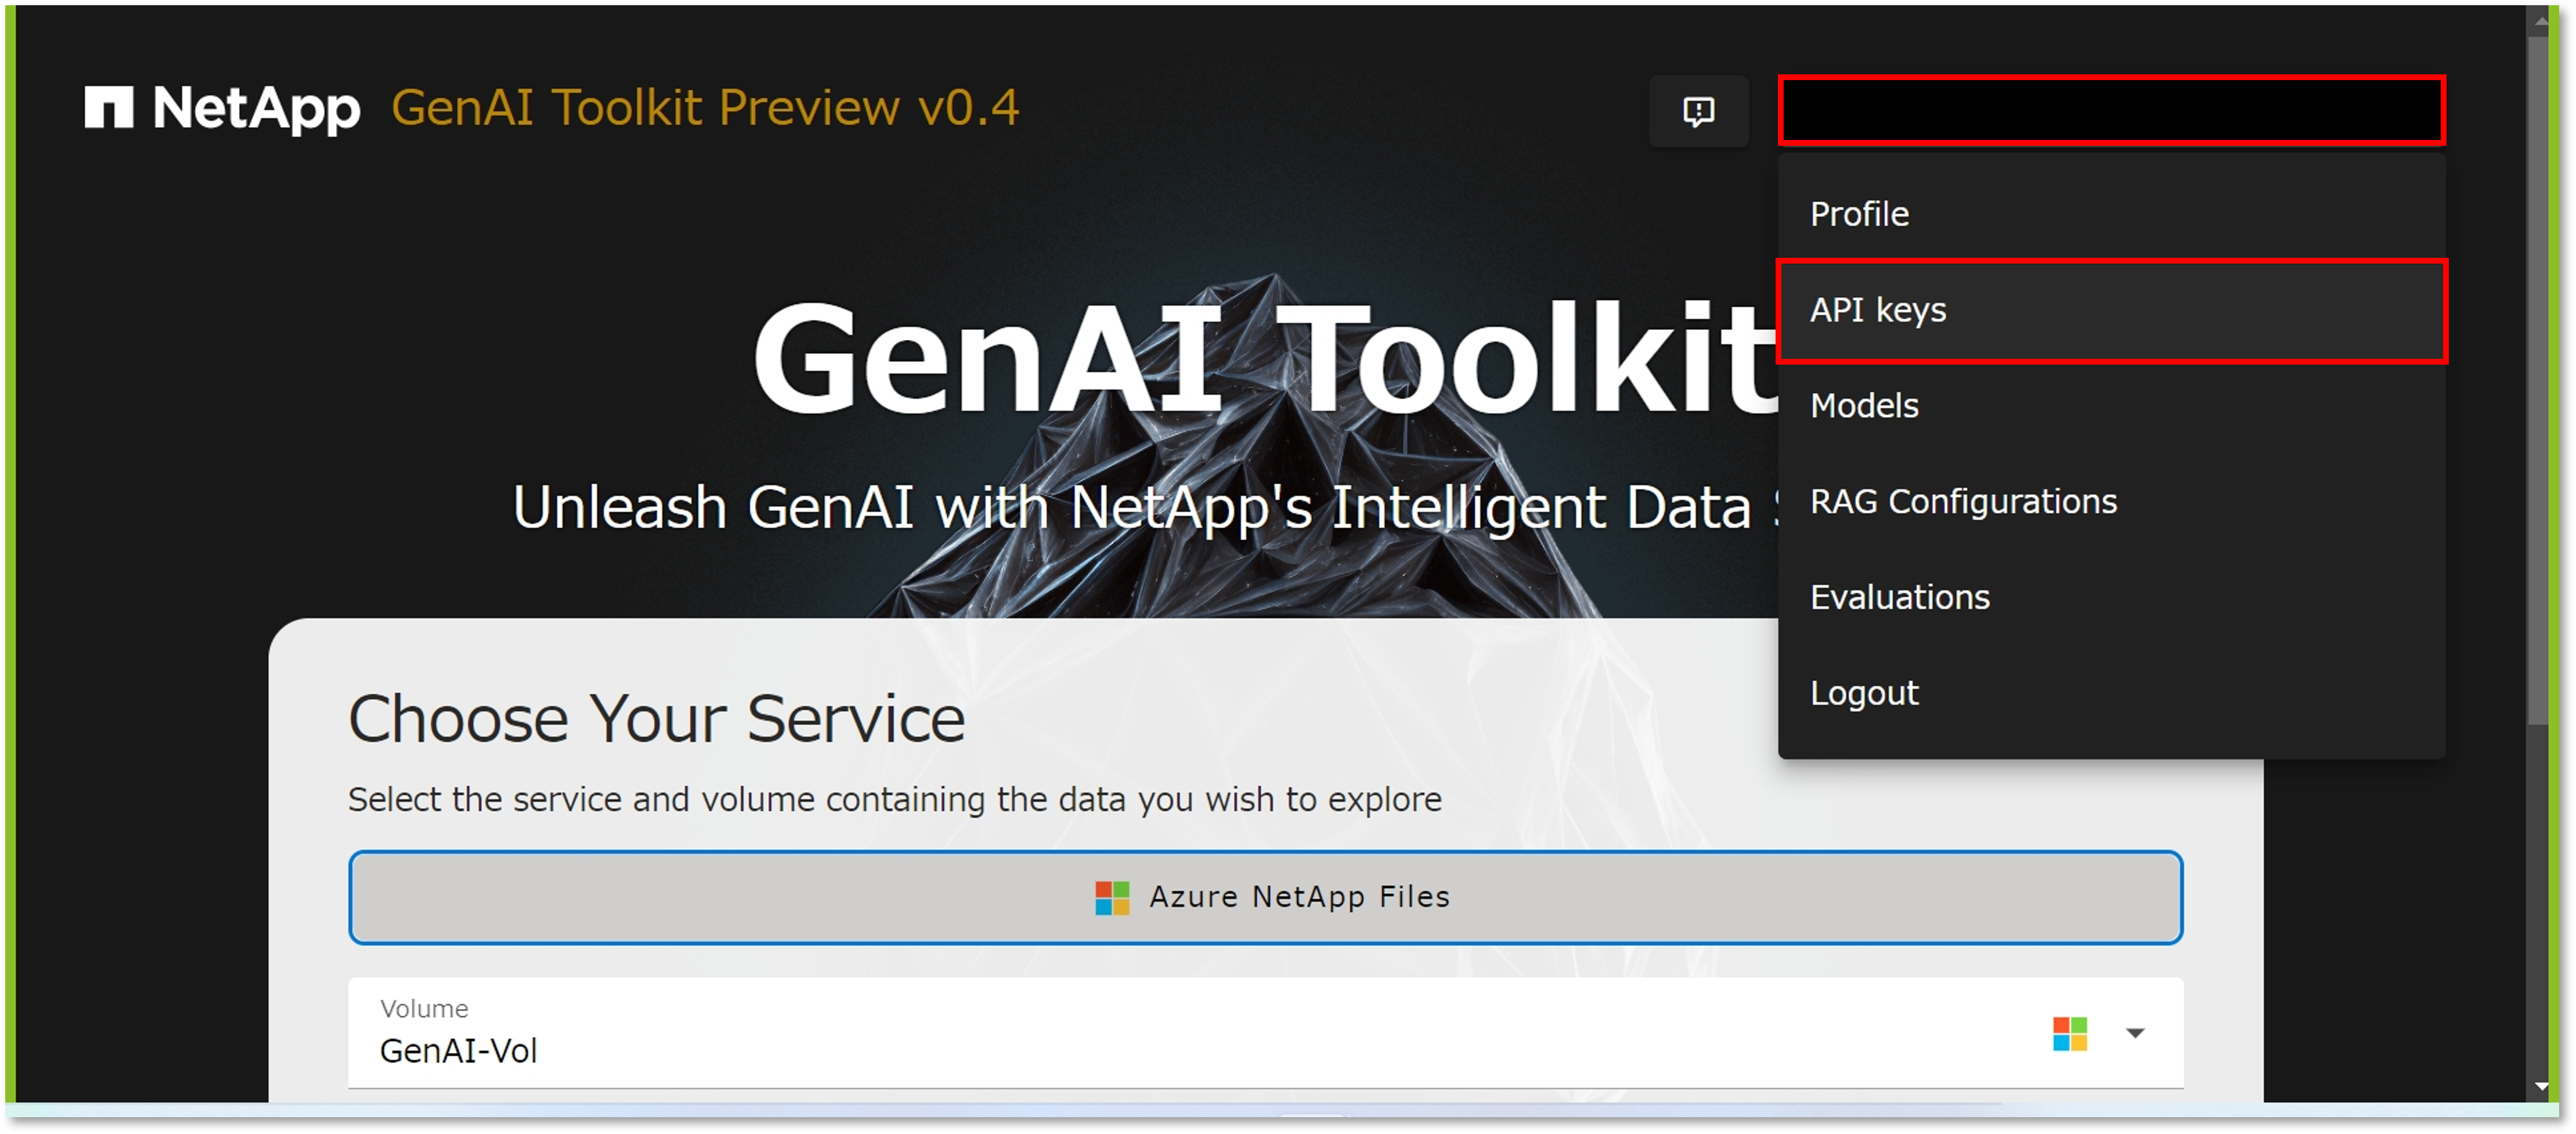Viewport: 2576px width, 1134px height.
Task: Click the feedback speech bubble icon
Action: click(x=1698, y=111)
